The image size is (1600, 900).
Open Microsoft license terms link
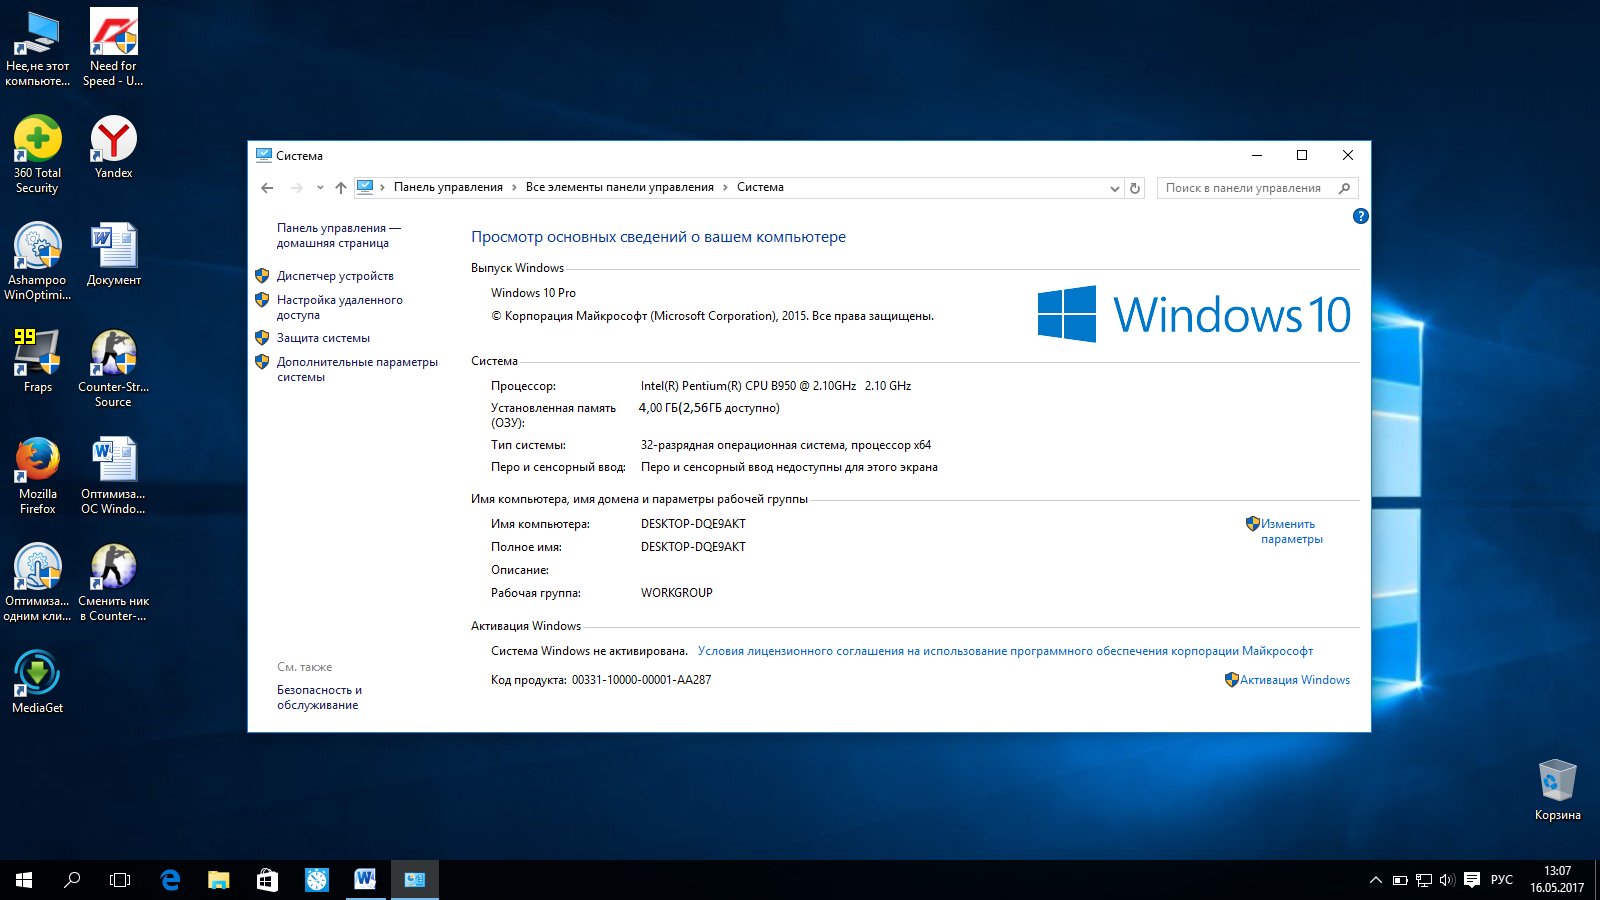tap(1005, 651)
